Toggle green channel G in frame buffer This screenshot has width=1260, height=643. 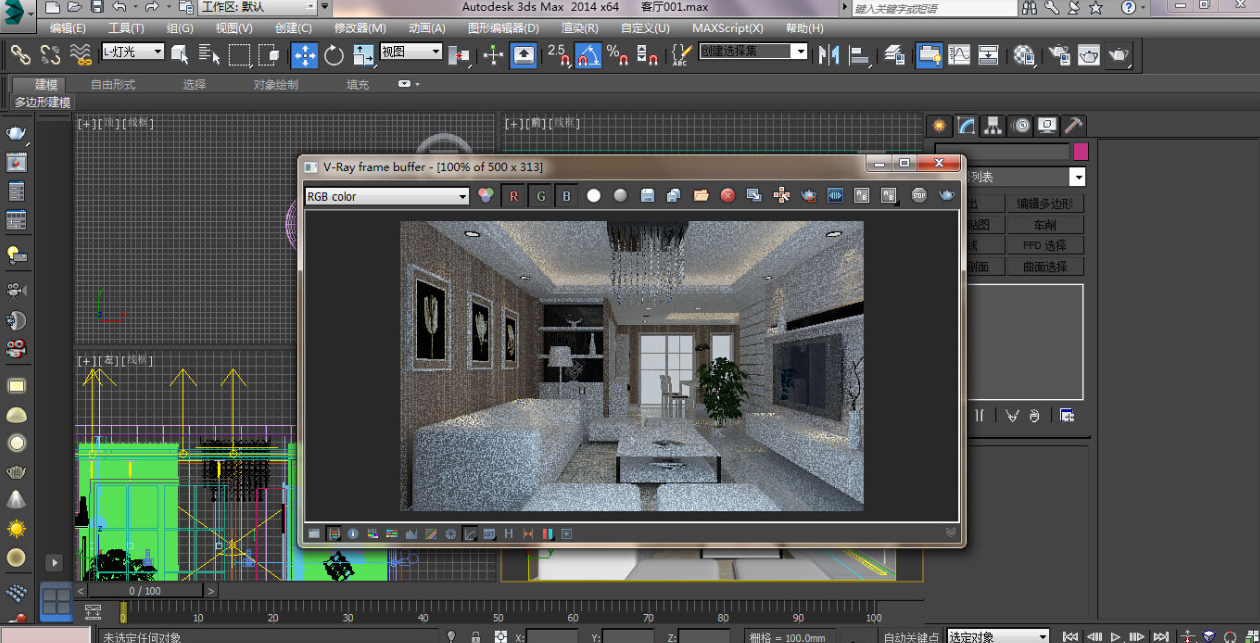[x=540, y=196]
